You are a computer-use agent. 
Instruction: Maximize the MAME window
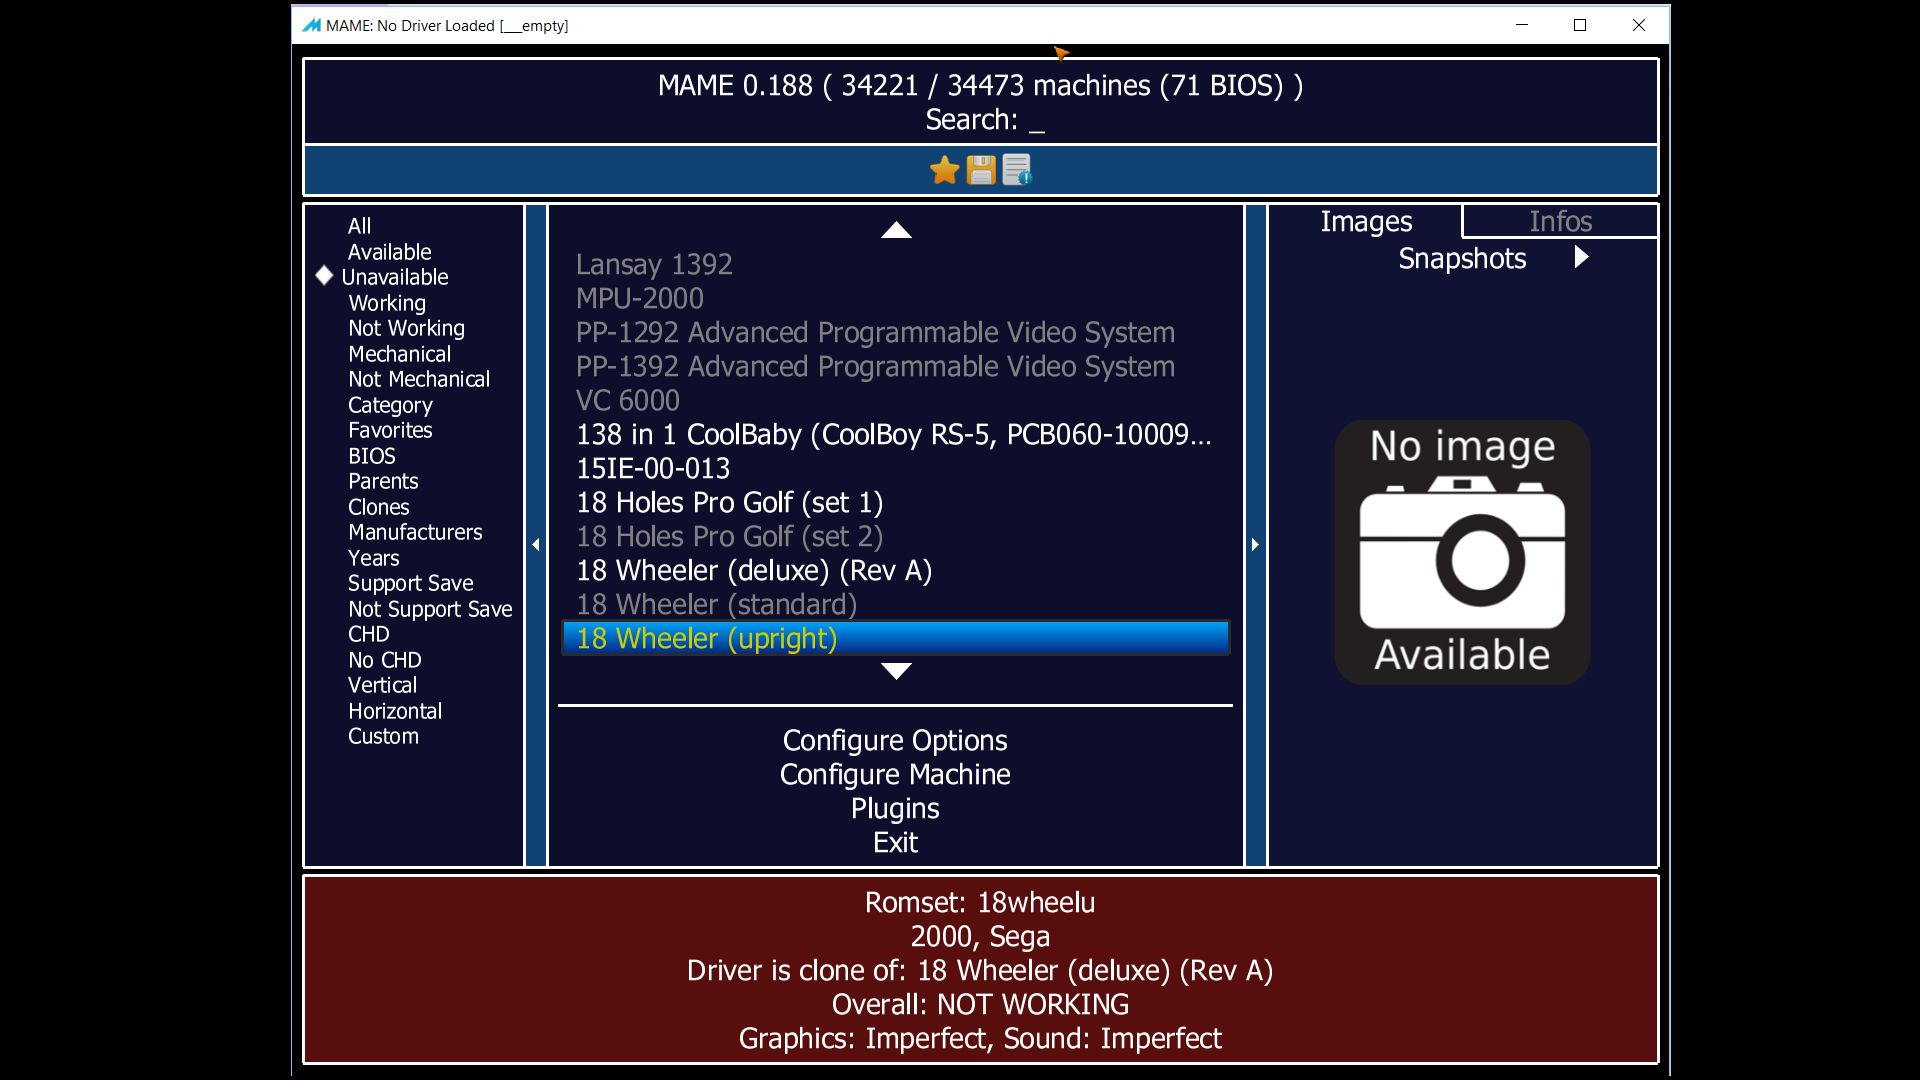pos(1580,25)
